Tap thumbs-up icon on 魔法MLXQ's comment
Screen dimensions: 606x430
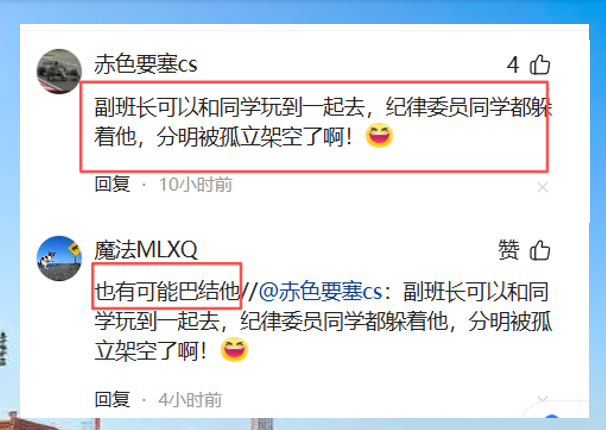540,250
